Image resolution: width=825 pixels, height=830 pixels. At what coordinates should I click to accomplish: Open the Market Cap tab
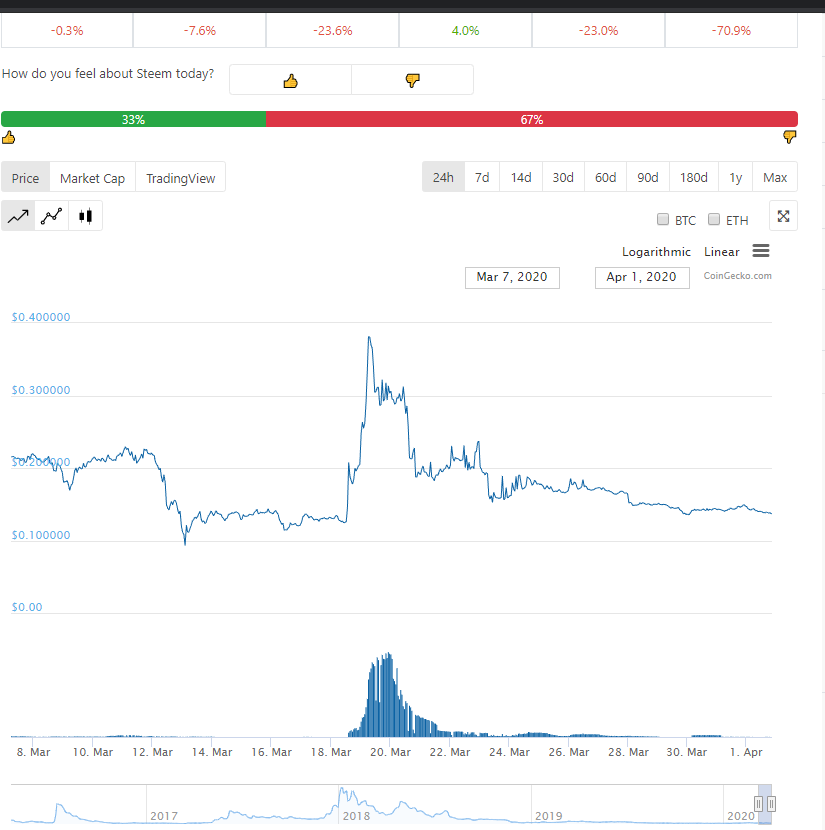(93, 178)
